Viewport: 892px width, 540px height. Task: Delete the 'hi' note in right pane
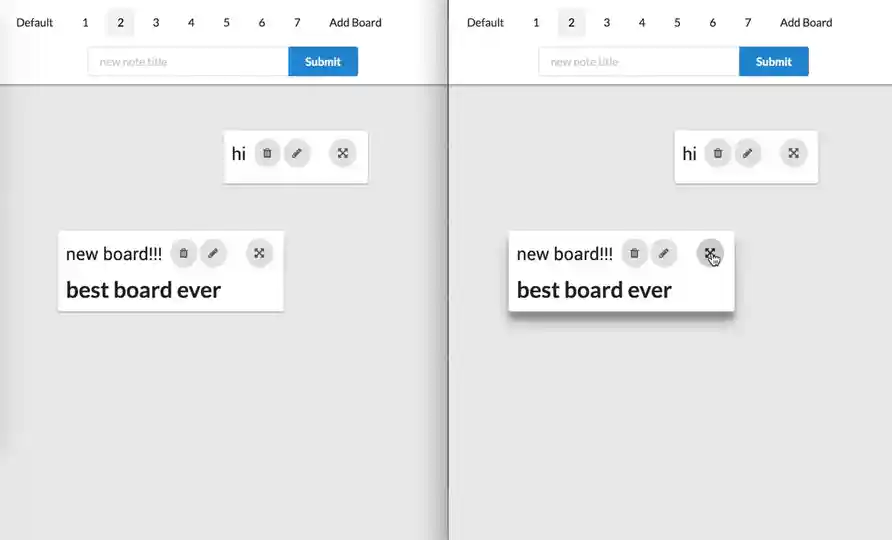(x=718, y=153)
